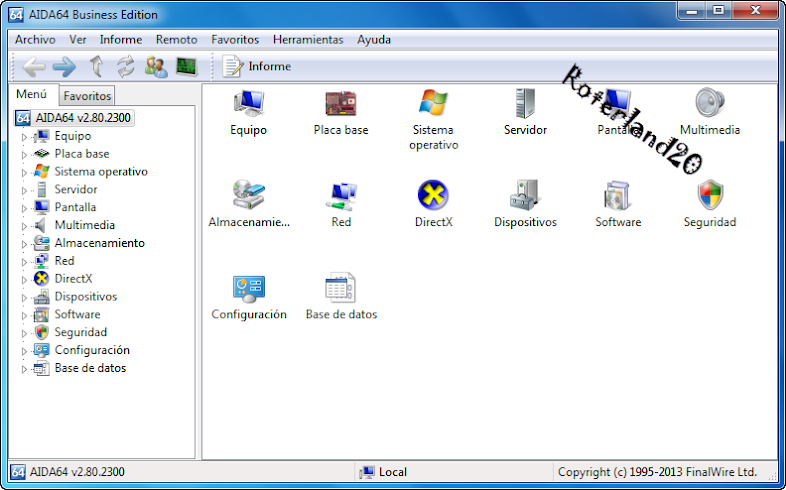The image size is (786, 490).
Task: Go up one level with the Up arrow
Action: tap(96, 66)
